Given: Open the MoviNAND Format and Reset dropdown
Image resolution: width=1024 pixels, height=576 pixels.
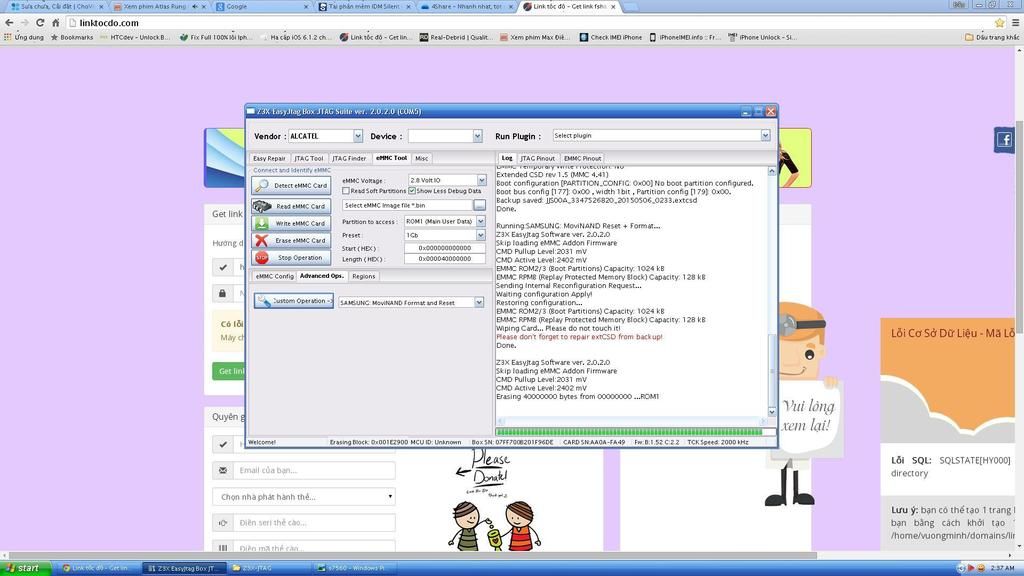Looking at the screenshot, I should (x=479, y=302).
